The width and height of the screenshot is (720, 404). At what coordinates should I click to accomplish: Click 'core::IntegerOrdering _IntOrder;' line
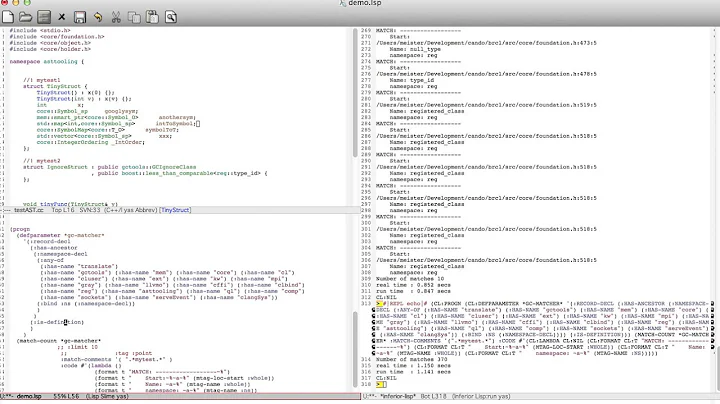[90, 142]
